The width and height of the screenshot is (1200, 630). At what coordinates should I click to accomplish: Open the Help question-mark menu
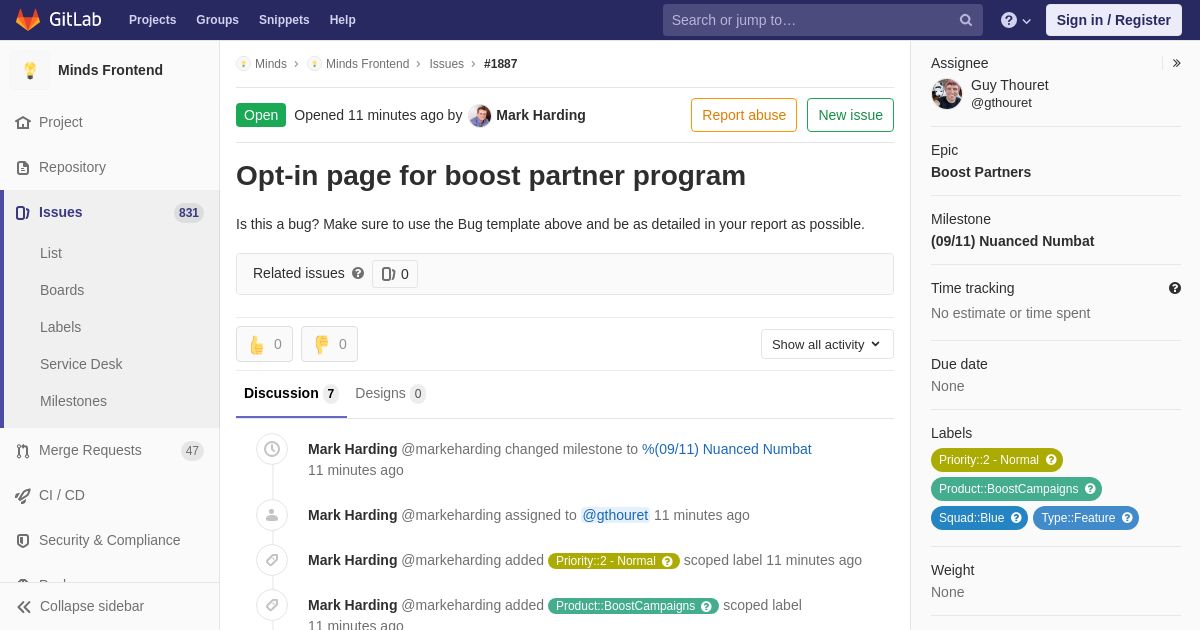click(x=1016, y=20)
